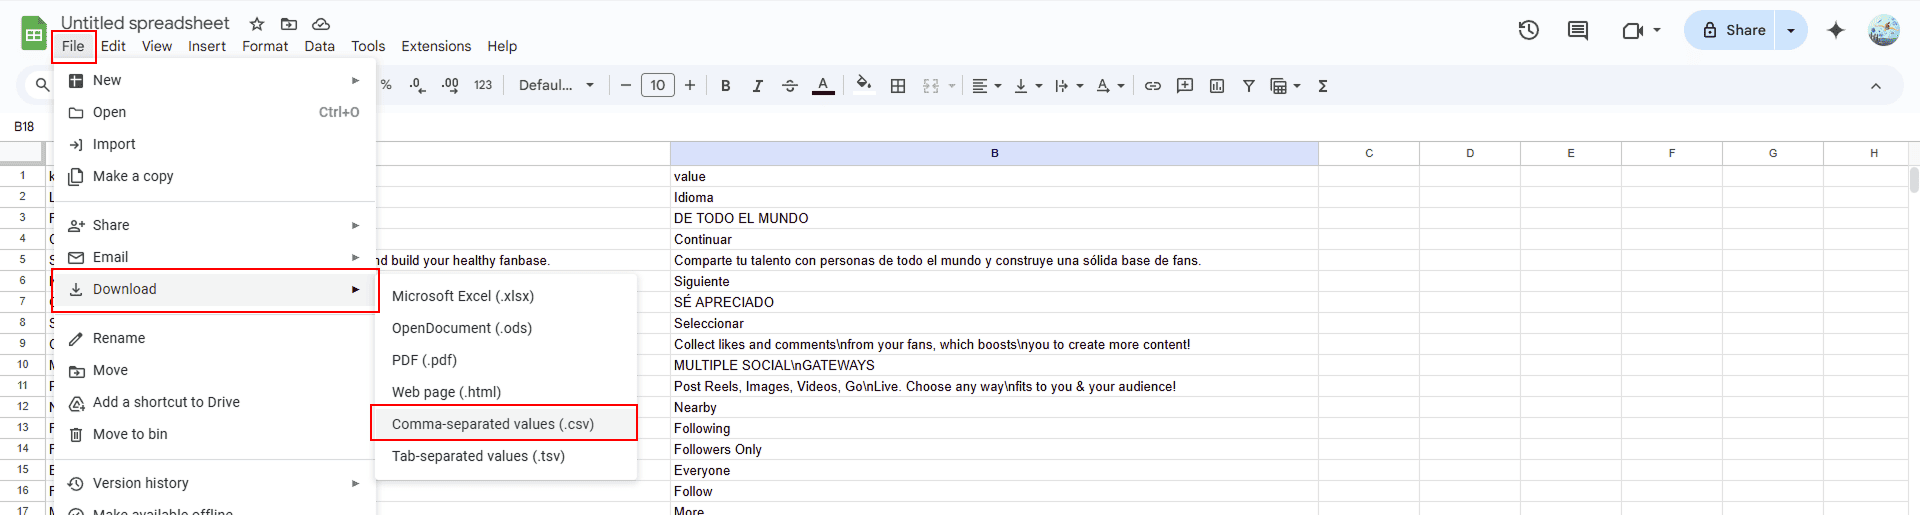Click the insert chart icon
This screenshot has width=1920, height=515.
[x=1217, y=86]
